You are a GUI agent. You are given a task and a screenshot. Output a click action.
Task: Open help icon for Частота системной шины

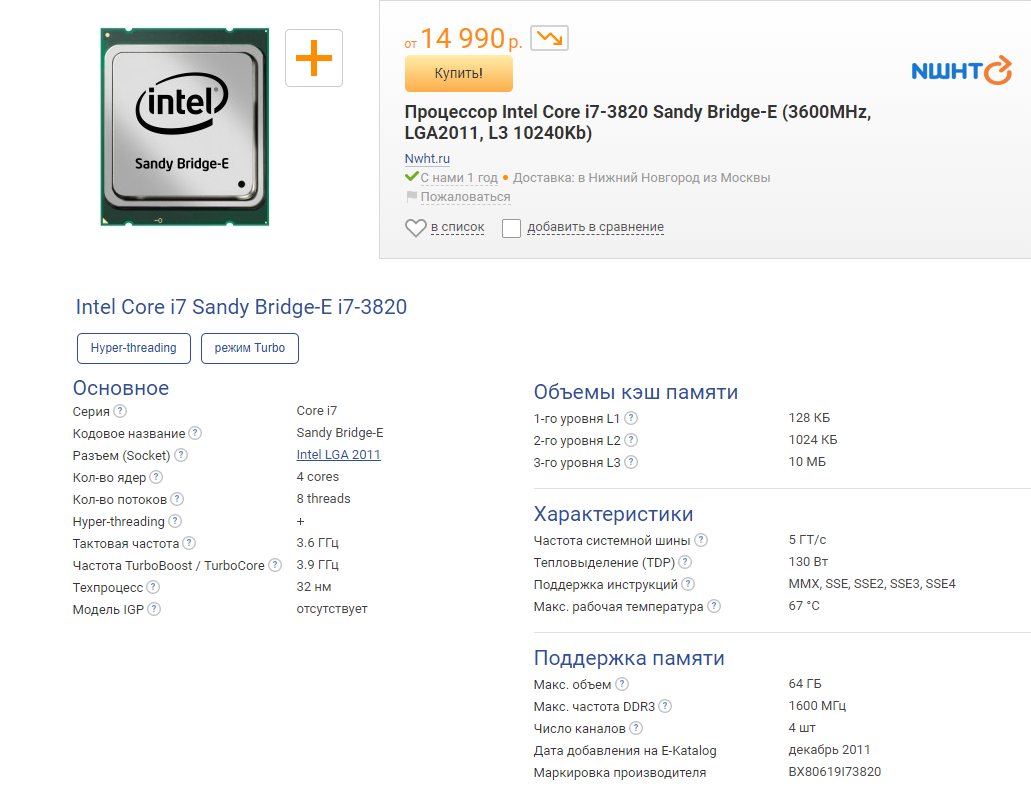701,540
